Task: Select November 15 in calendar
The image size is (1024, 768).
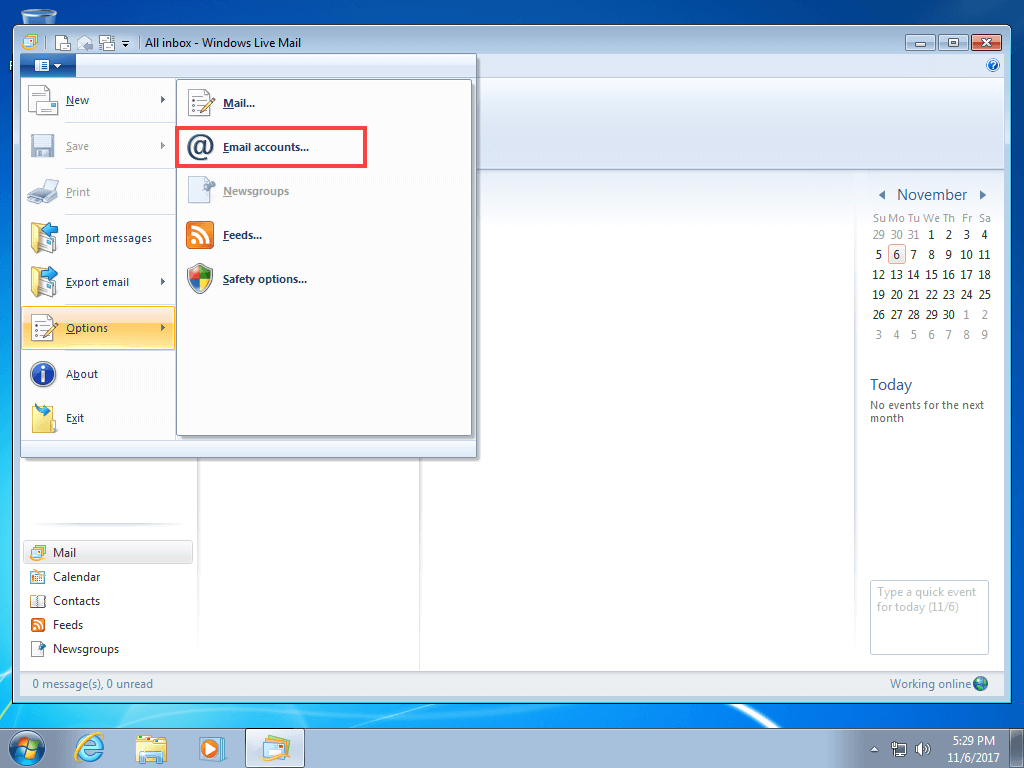Action: coord(931,275)
